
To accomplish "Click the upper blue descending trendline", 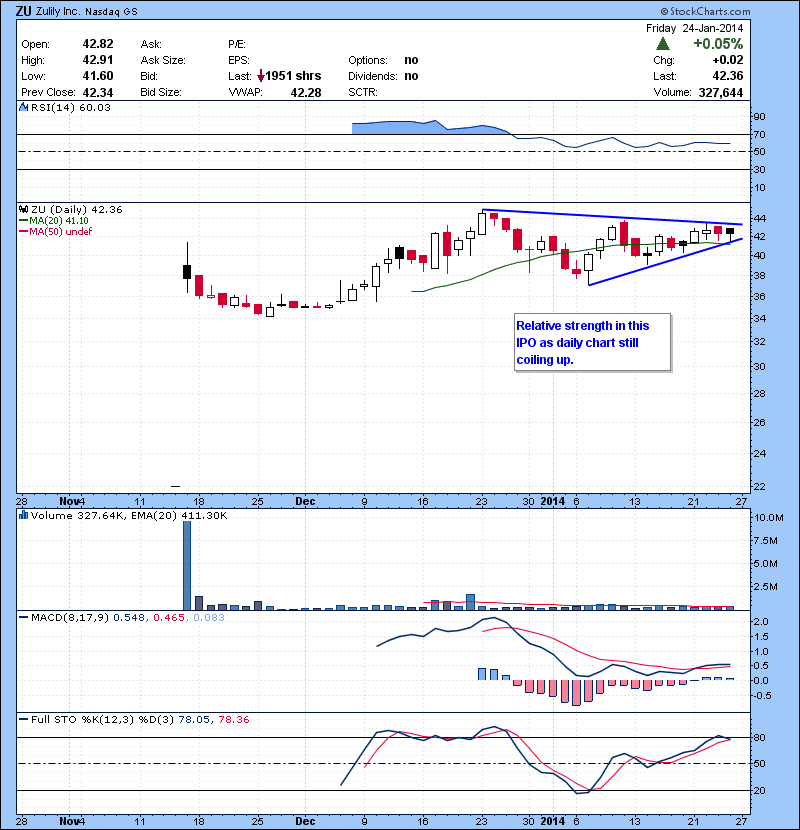I will (613, 217).
